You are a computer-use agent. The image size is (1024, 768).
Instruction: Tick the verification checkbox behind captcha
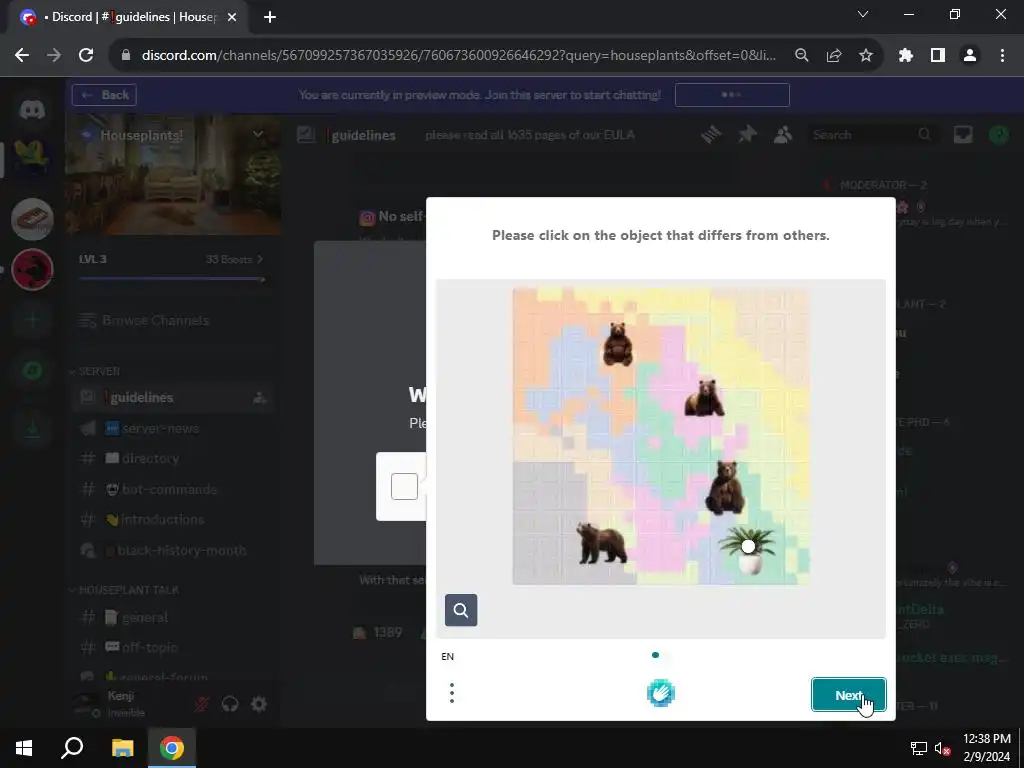pyautogui.click(x=404, y=487)
